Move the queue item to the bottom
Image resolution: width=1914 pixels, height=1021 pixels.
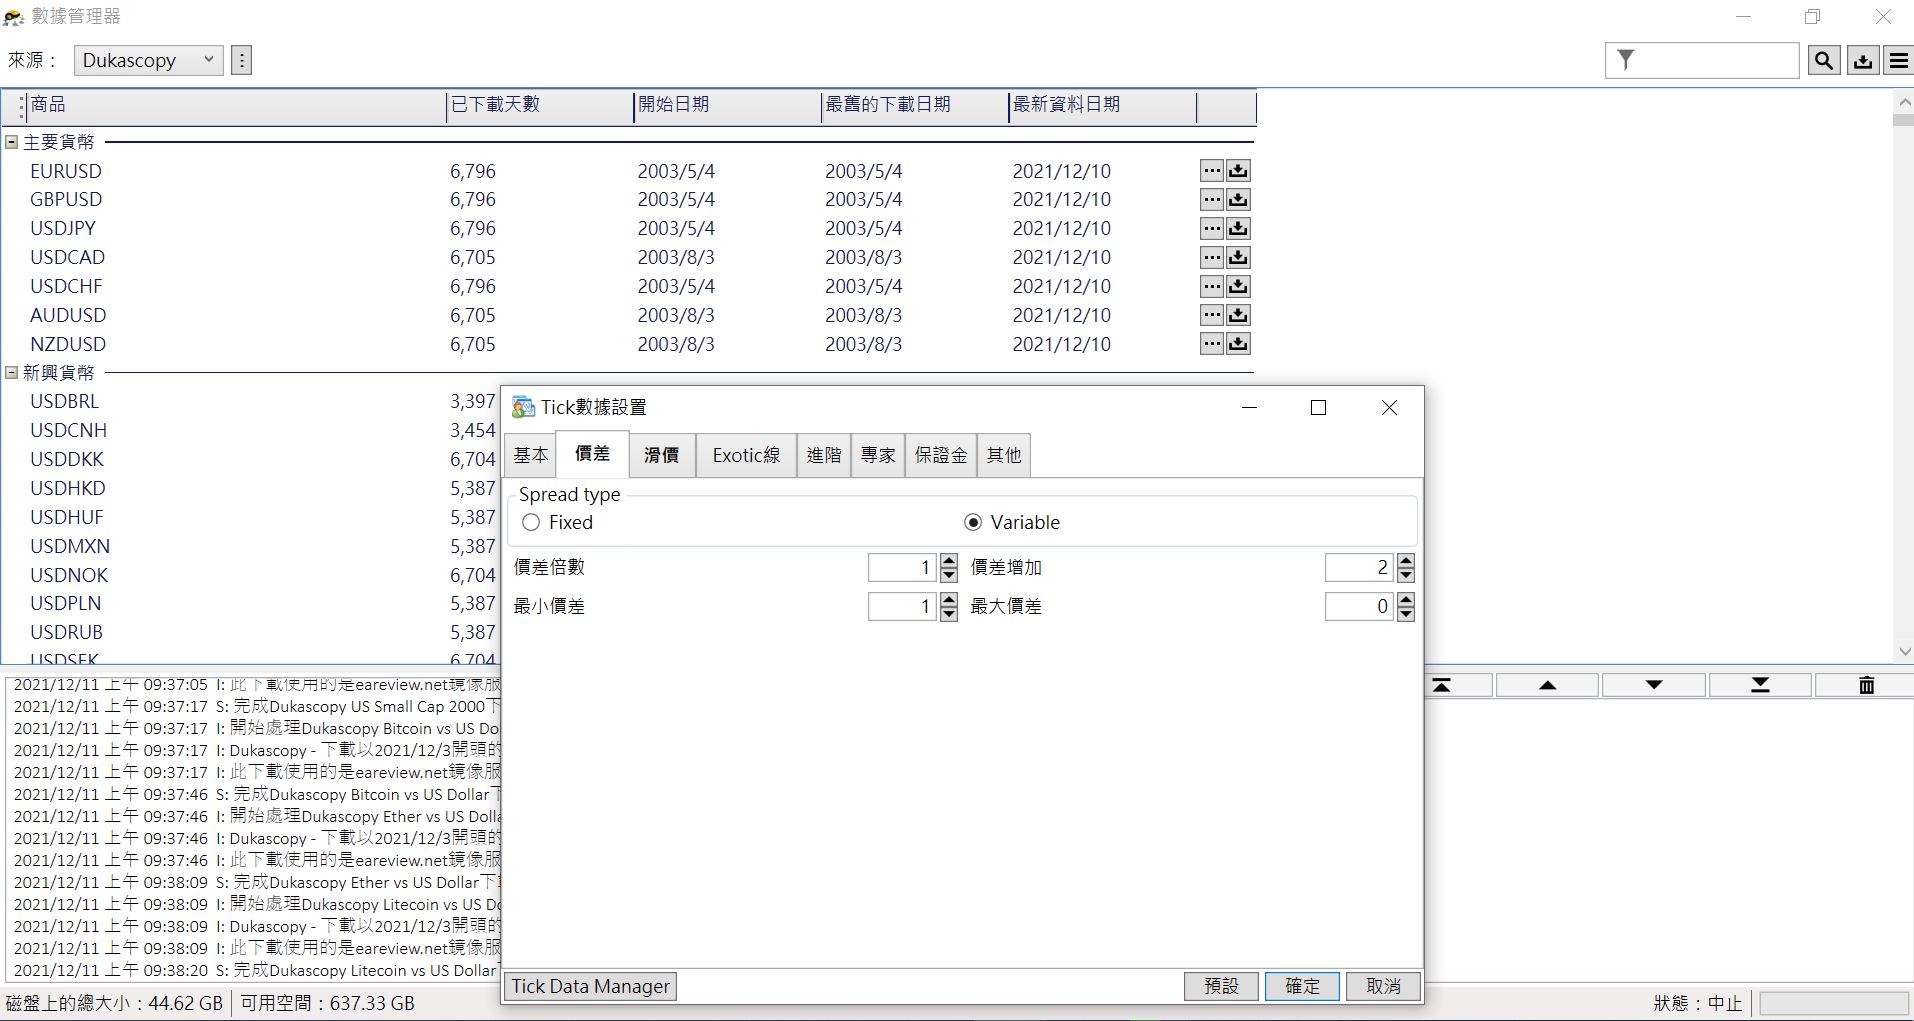click(x=1760, y=685)
